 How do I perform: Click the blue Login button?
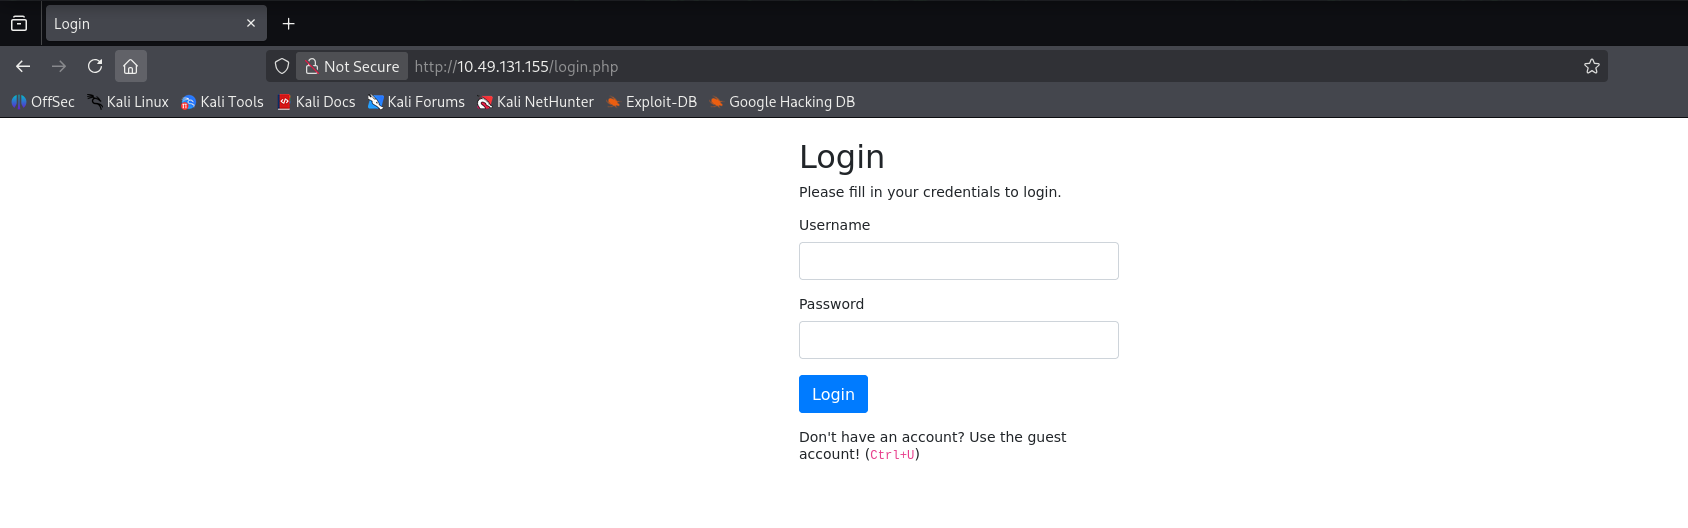tap(833, 394)
